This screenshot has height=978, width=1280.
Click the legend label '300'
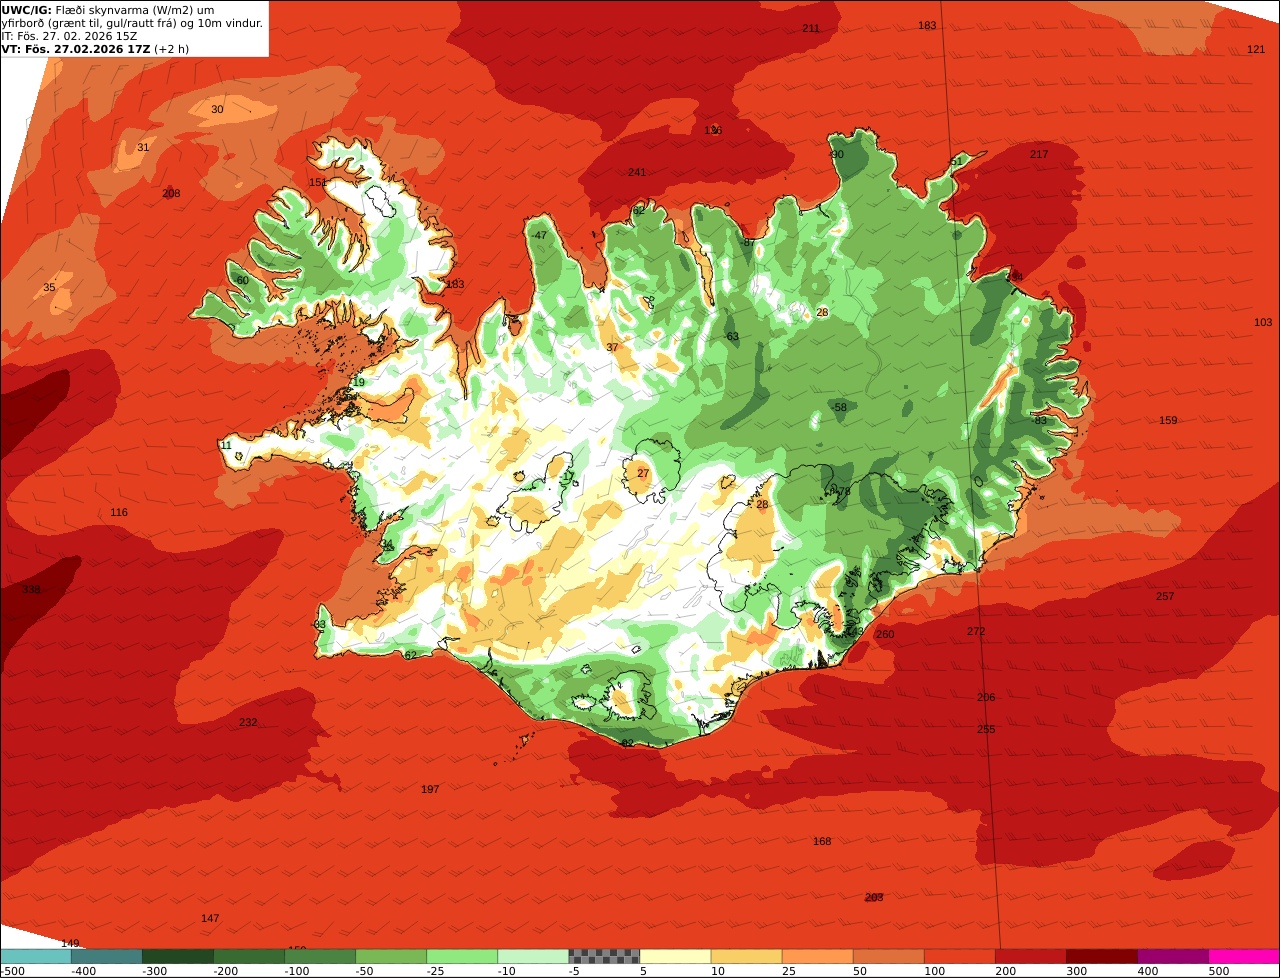[1076, 970]
